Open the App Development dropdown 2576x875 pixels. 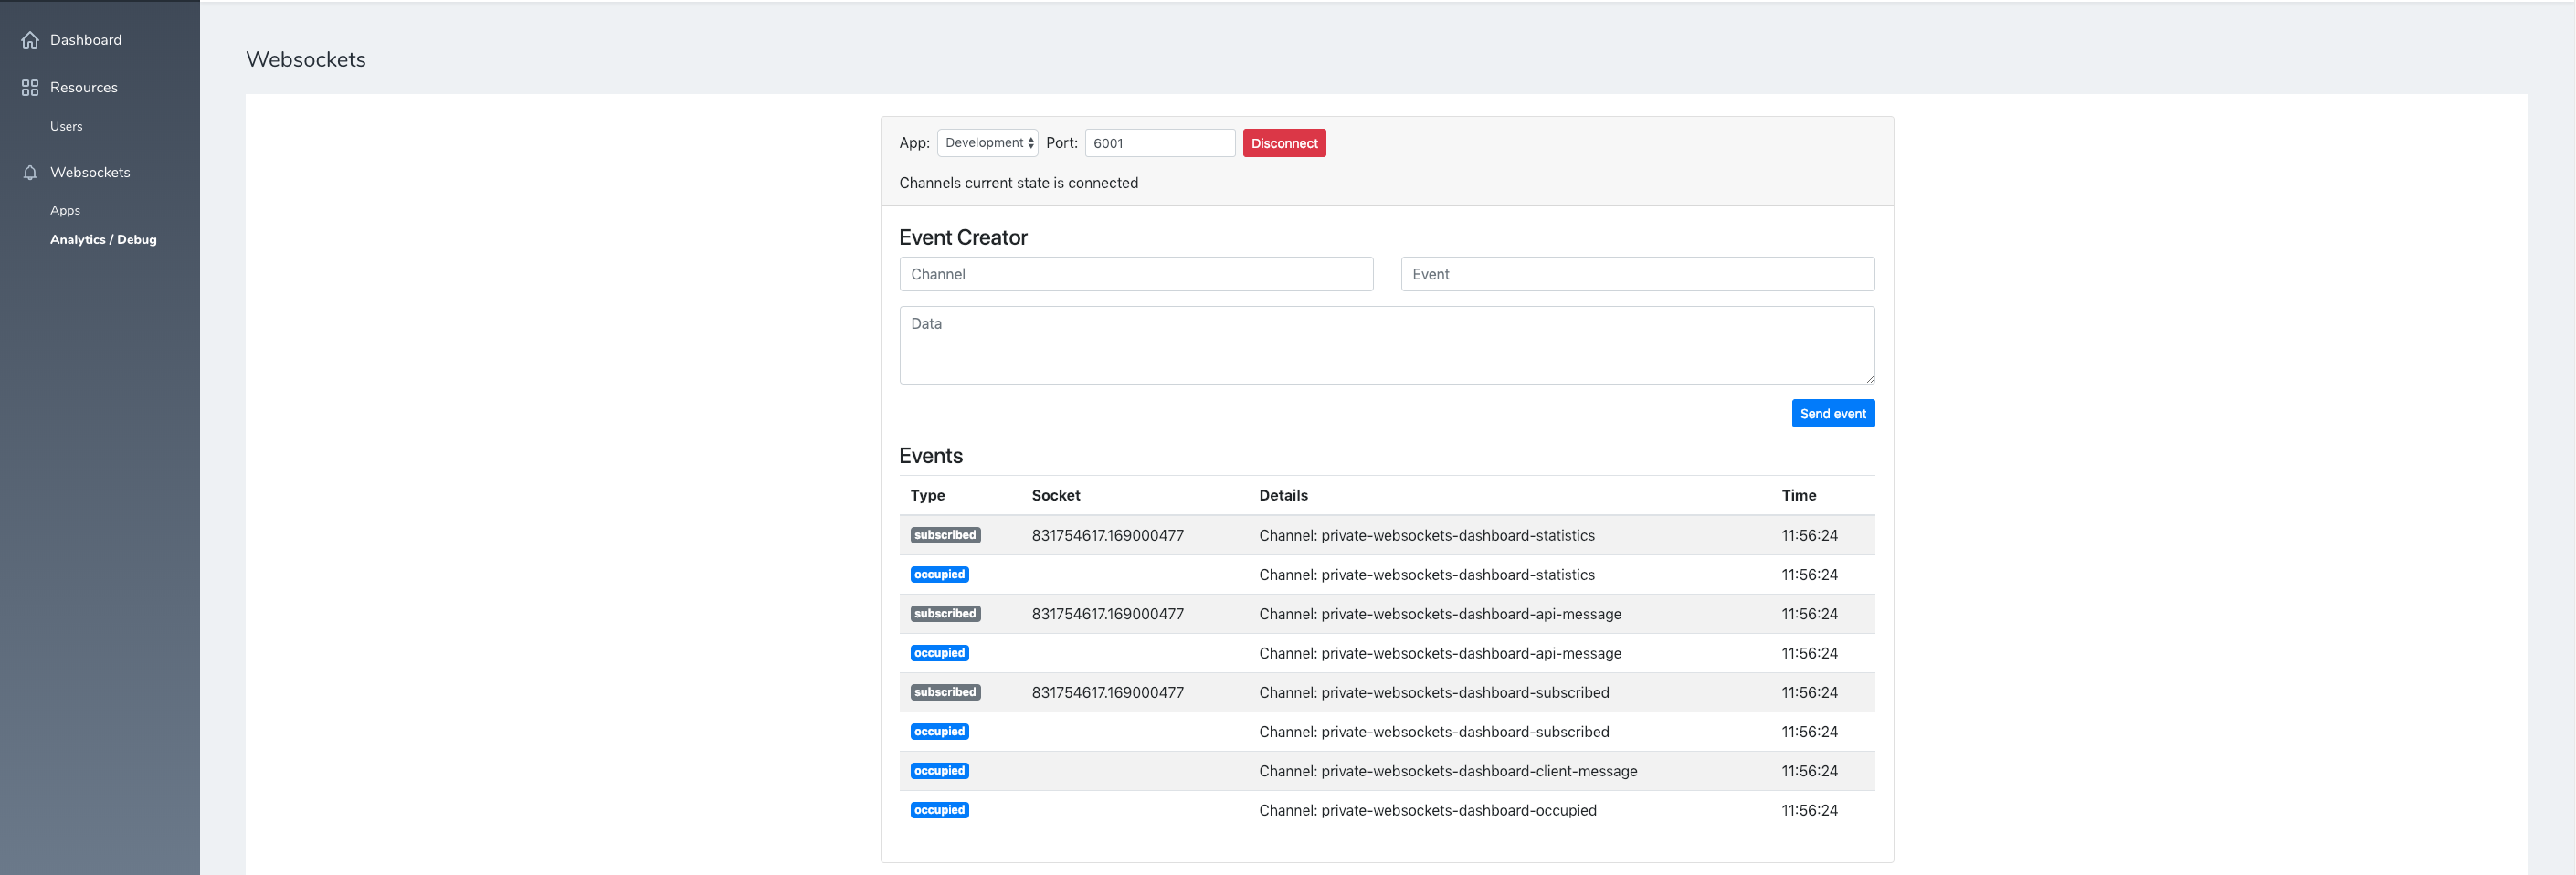pyautogui.click(x=987, y=143)
